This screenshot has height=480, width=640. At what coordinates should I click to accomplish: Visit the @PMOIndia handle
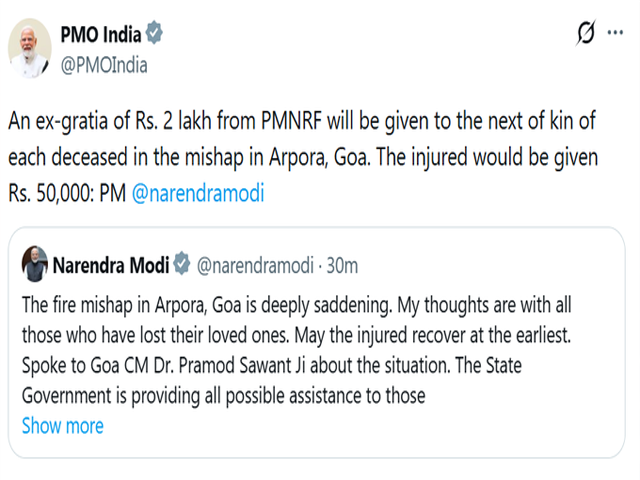104,65
